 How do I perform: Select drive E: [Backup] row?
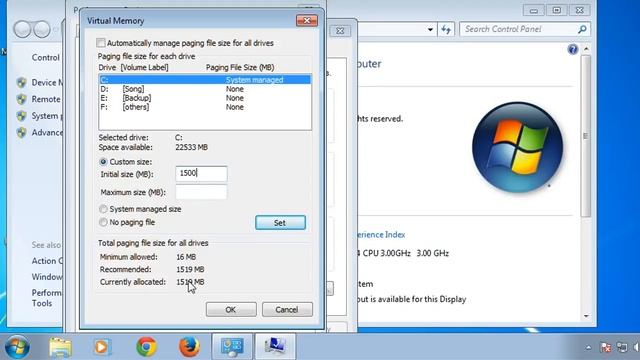(x=205, y=98)
